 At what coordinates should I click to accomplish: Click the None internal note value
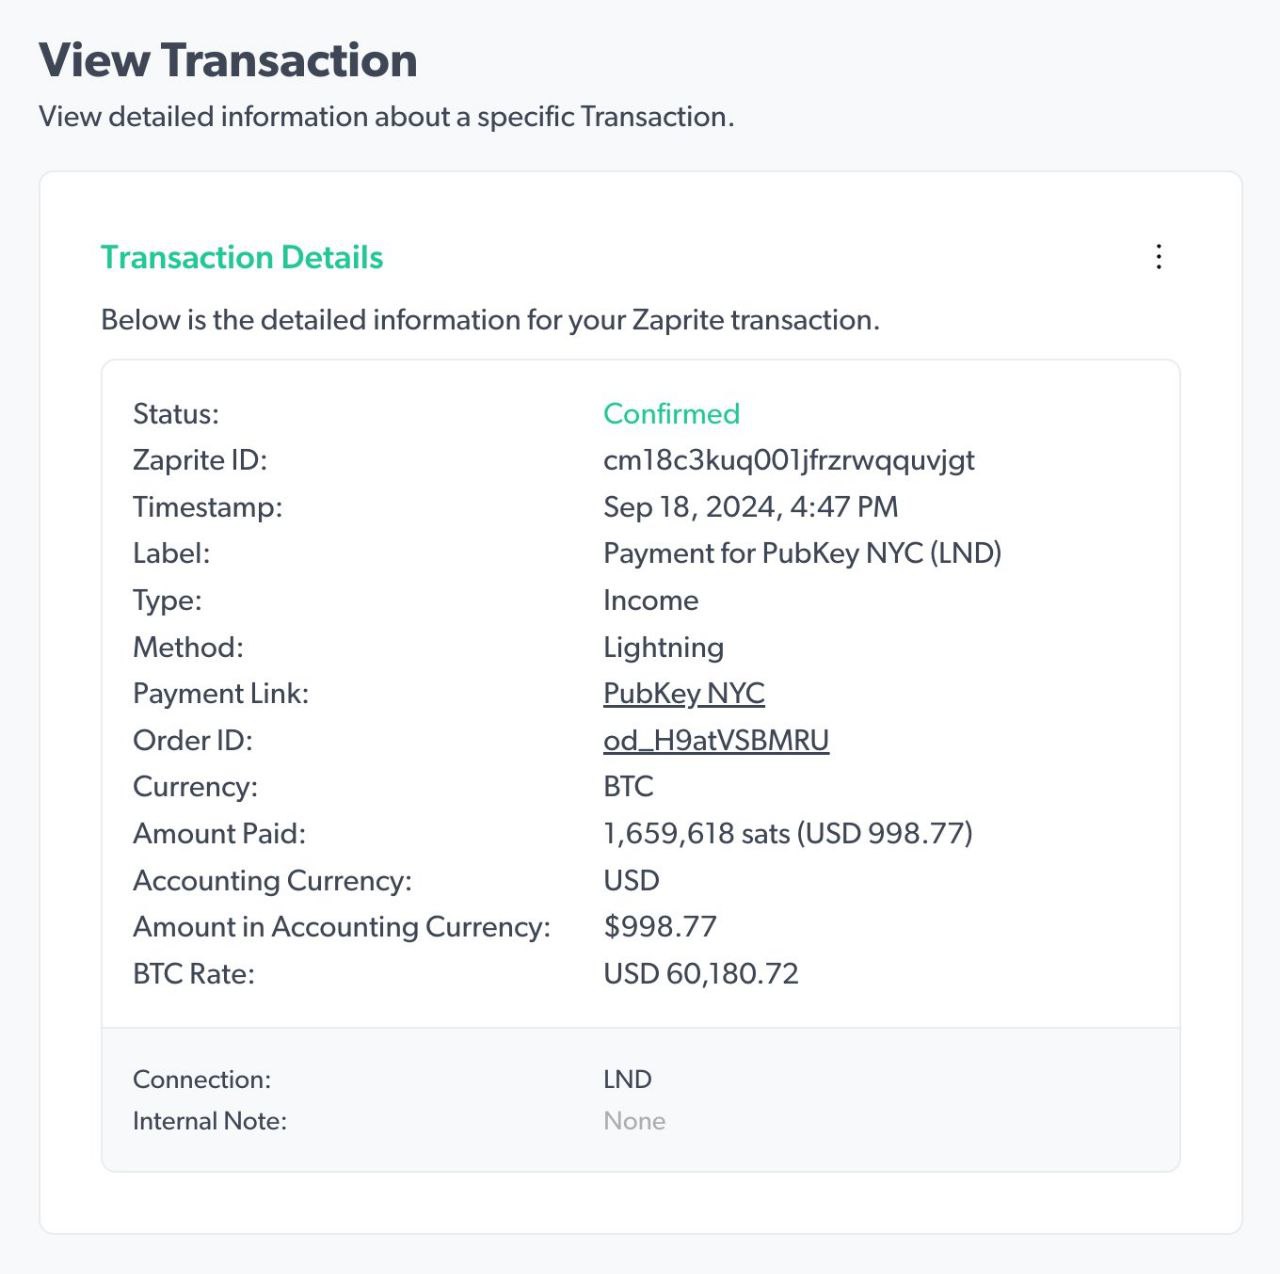tap(634, 1121)
